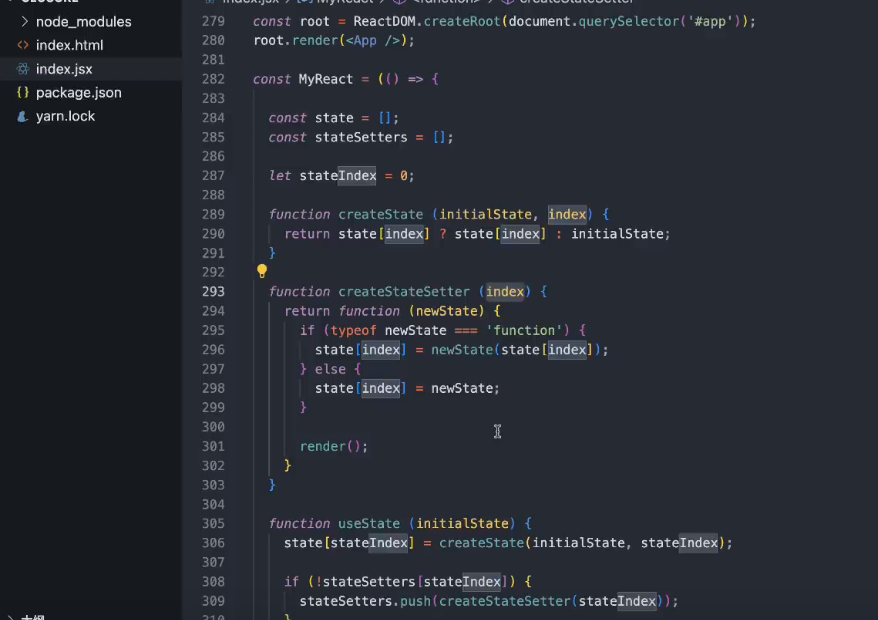Click the else keyword on line 297

point(330,369)
